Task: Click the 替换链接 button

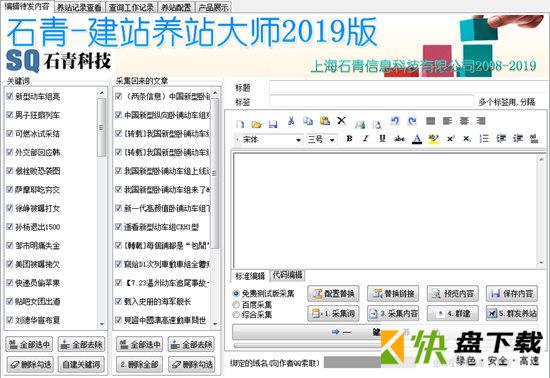Action: click(393, 294)
